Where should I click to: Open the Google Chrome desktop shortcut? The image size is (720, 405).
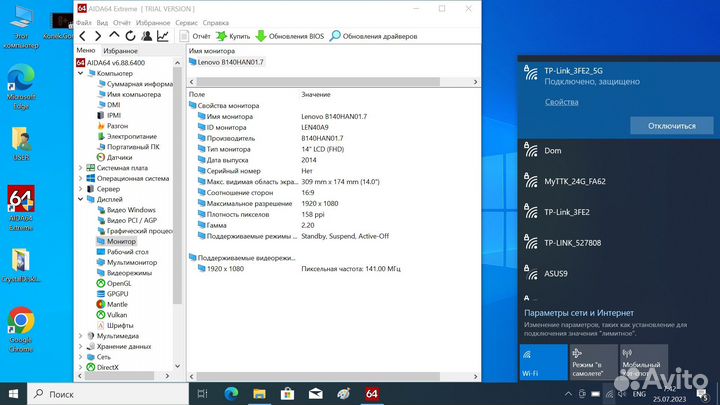[21, 329]
